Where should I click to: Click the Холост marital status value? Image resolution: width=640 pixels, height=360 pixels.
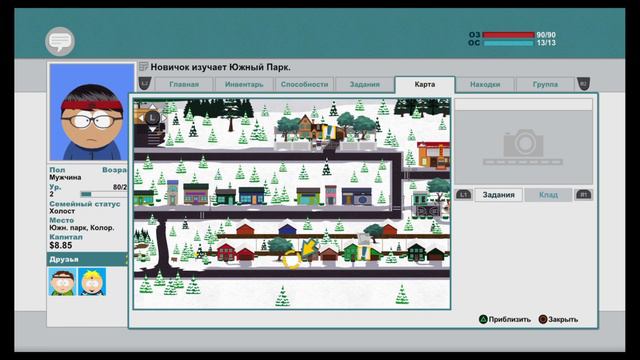click(x=62, y=211)
